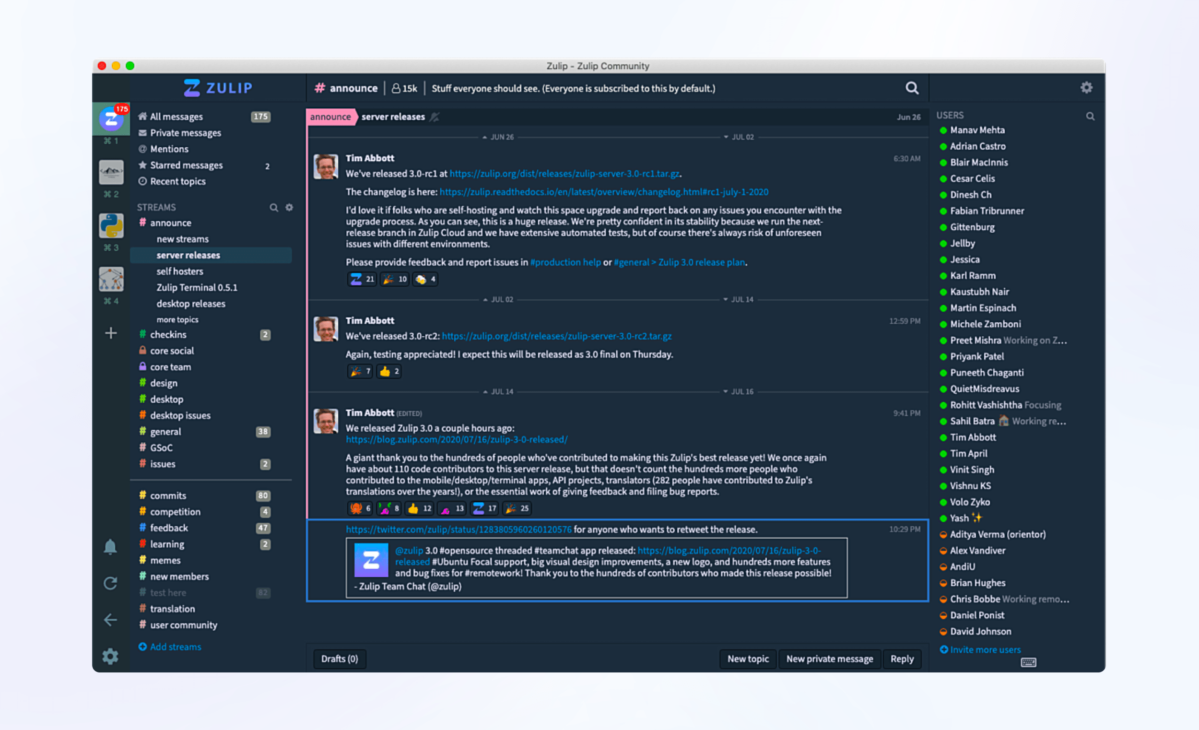Open Recent topics view

[x=177, y=181]
